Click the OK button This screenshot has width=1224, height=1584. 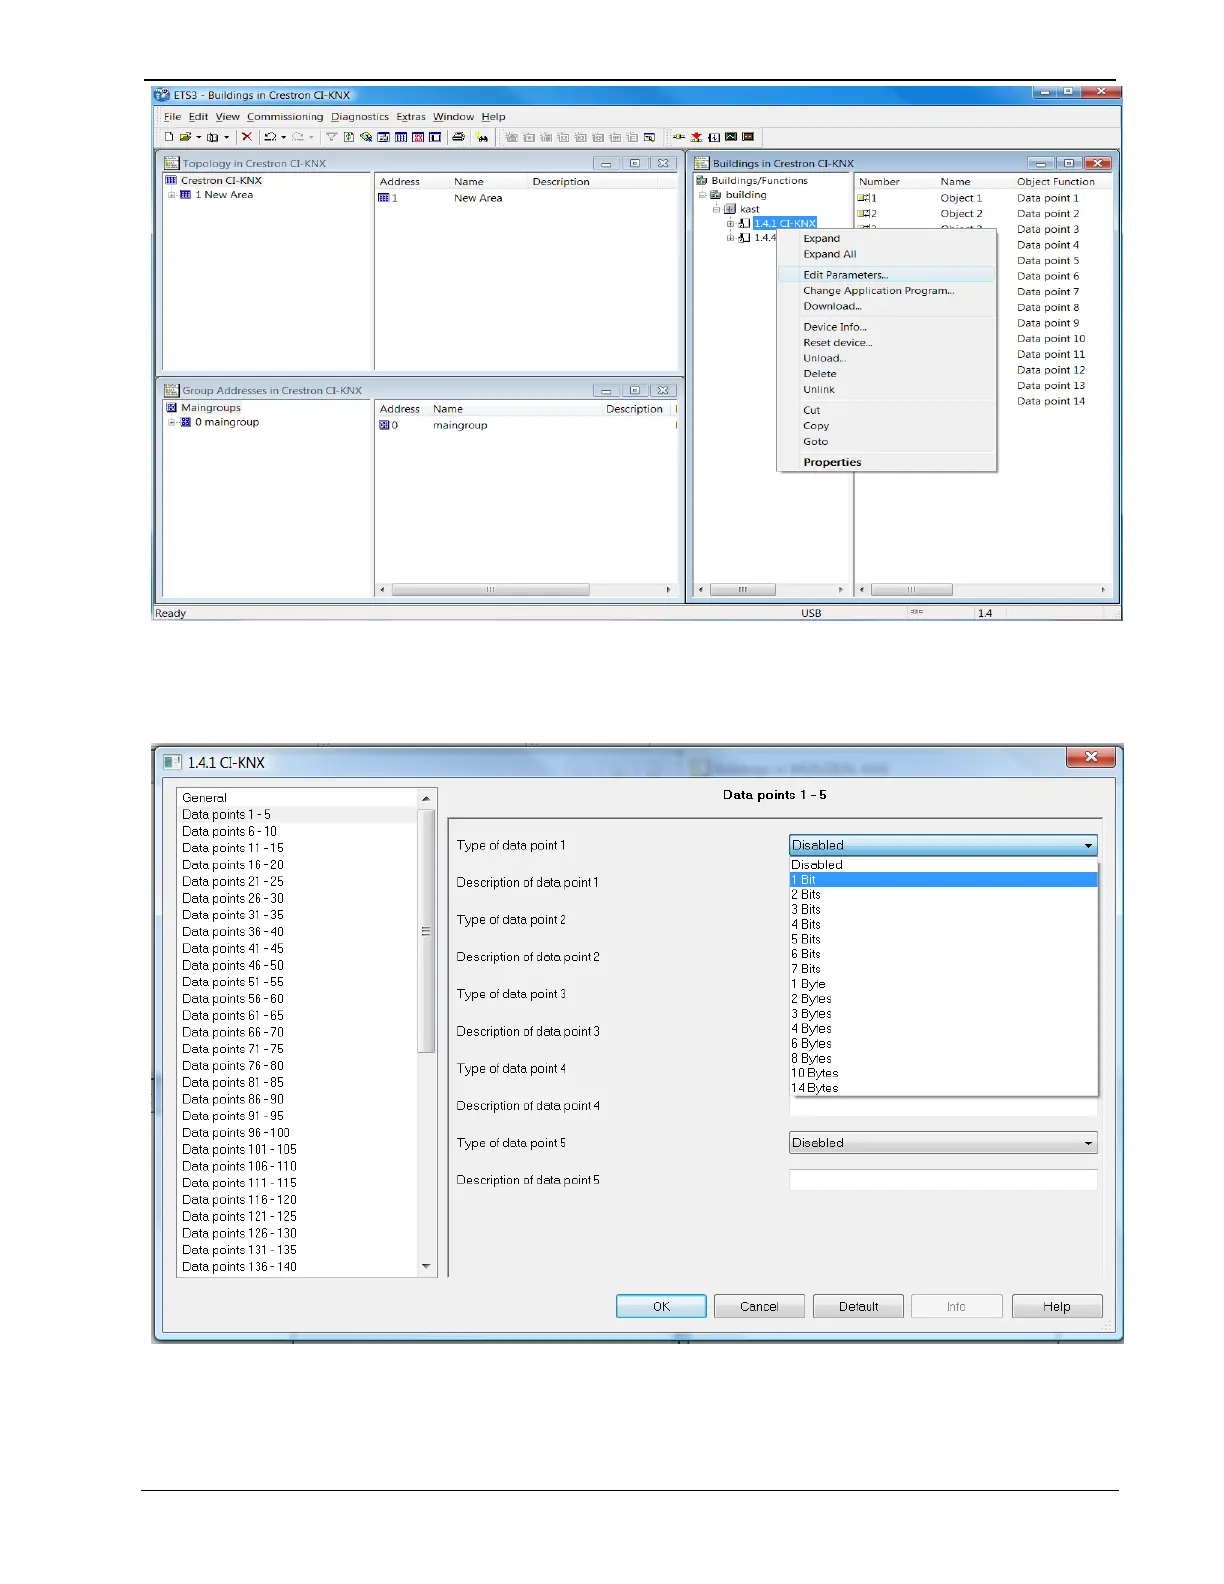pyautogui.click(x=661, y=1307)
